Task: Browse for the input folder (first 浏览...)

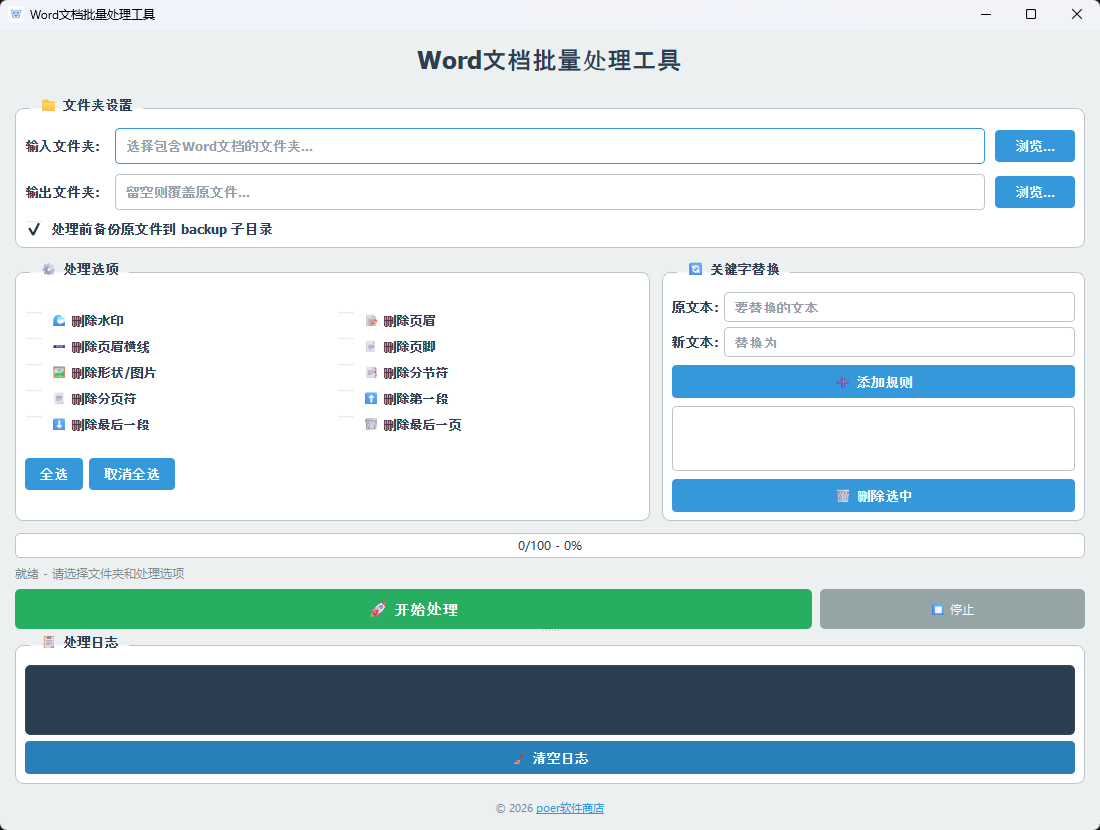Action: [1035, 146]
